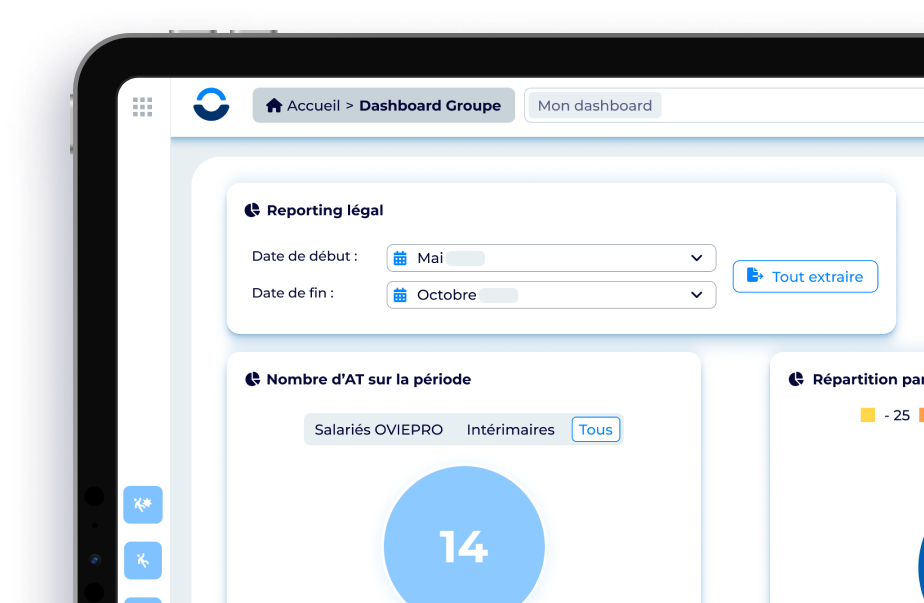
Task: Open the Date de fin dropdown
Action: pos(551,295)
